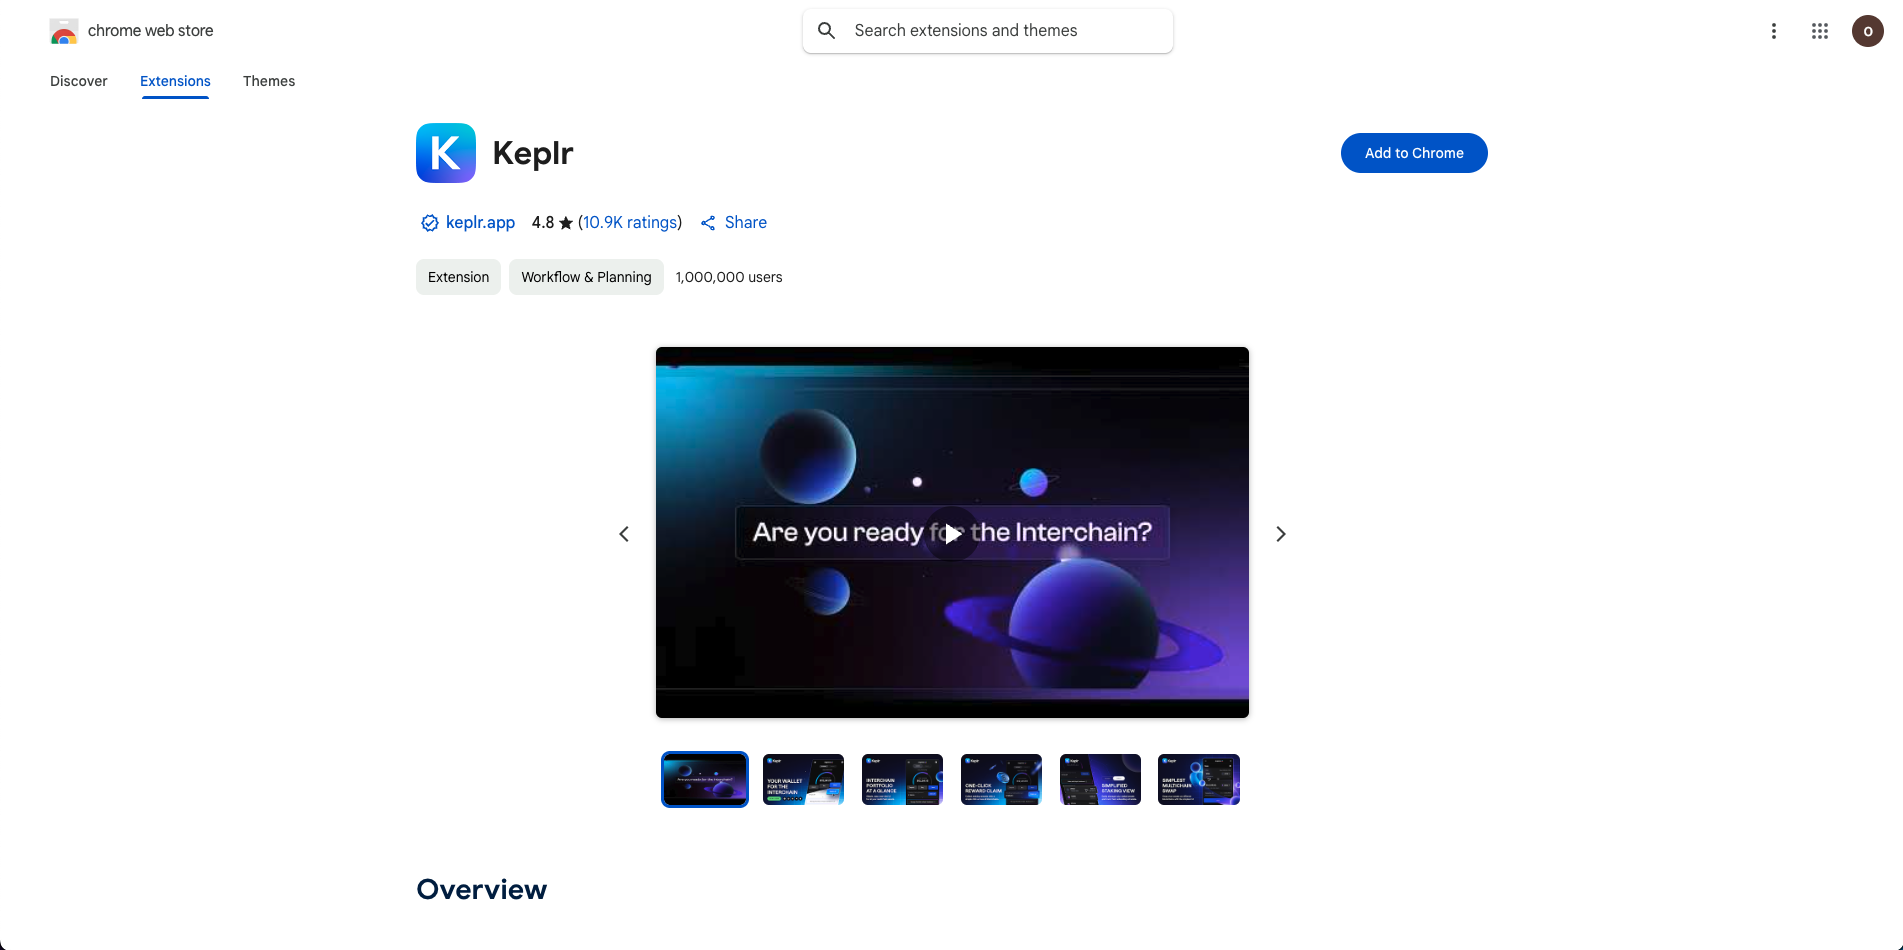
Task: Select the Simplified Staking View thumbnail
Action: [1100, 779]
